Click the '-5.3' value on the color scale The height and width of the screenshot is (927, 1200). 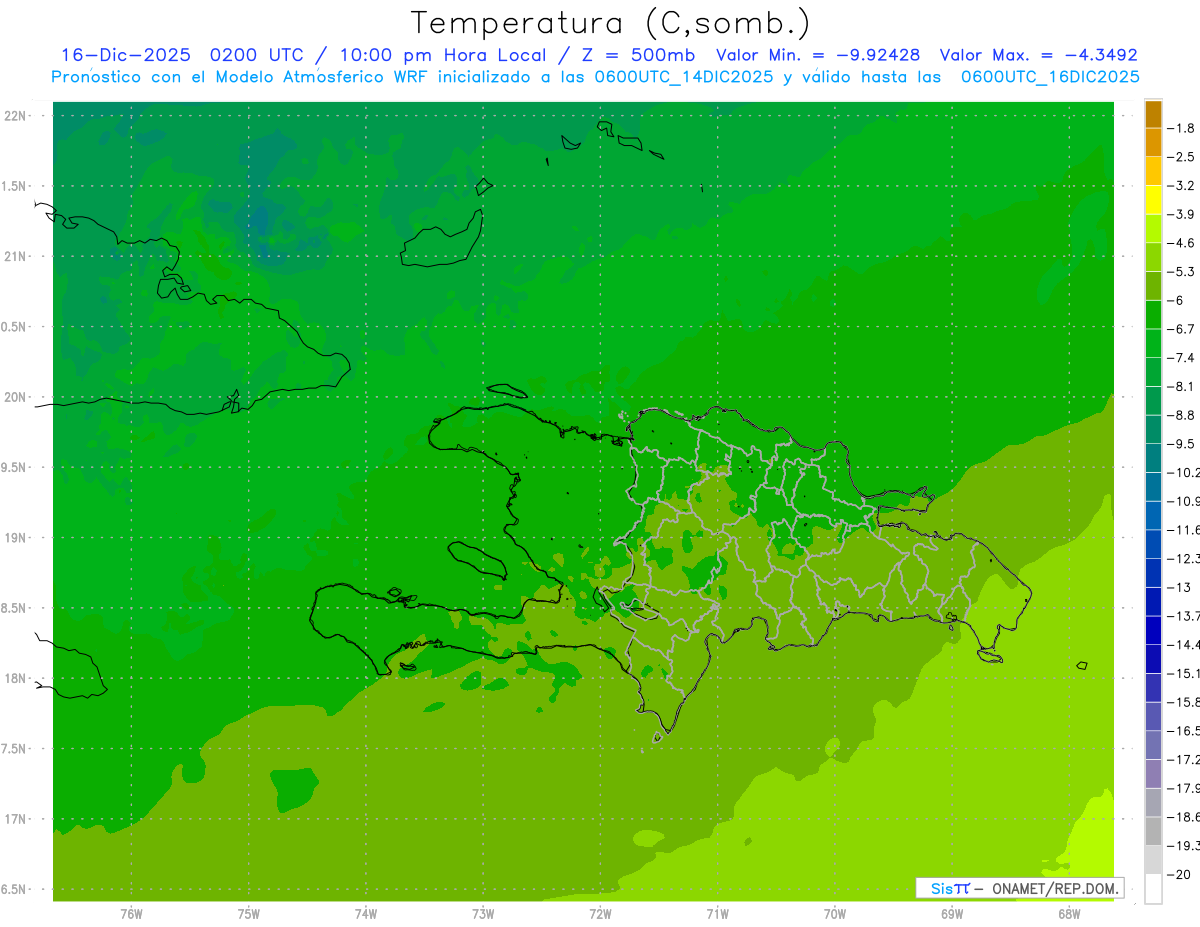click(1183, 272)
